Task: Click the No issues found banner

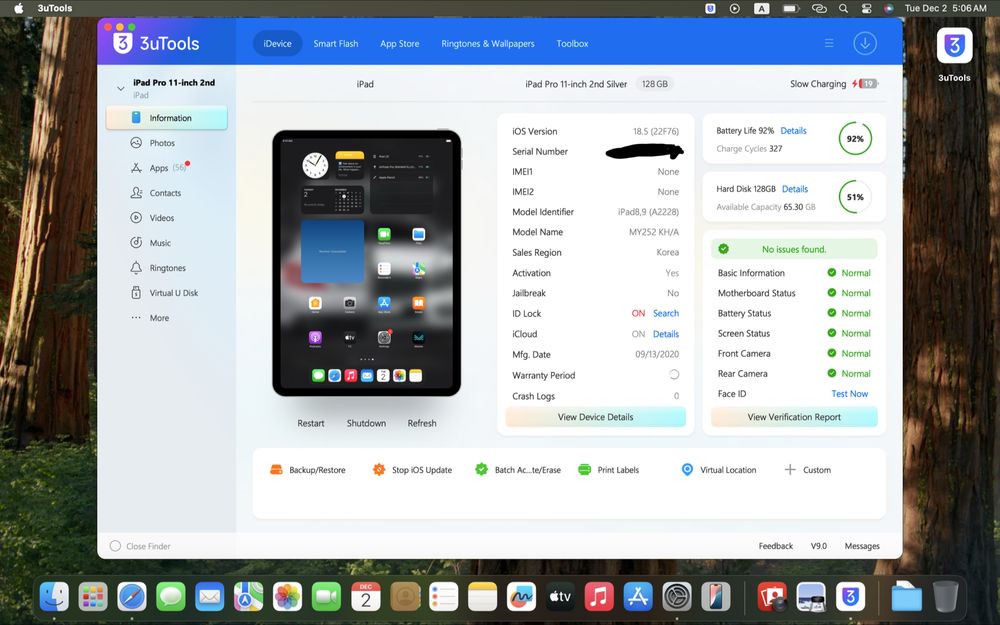Action: 794,249
